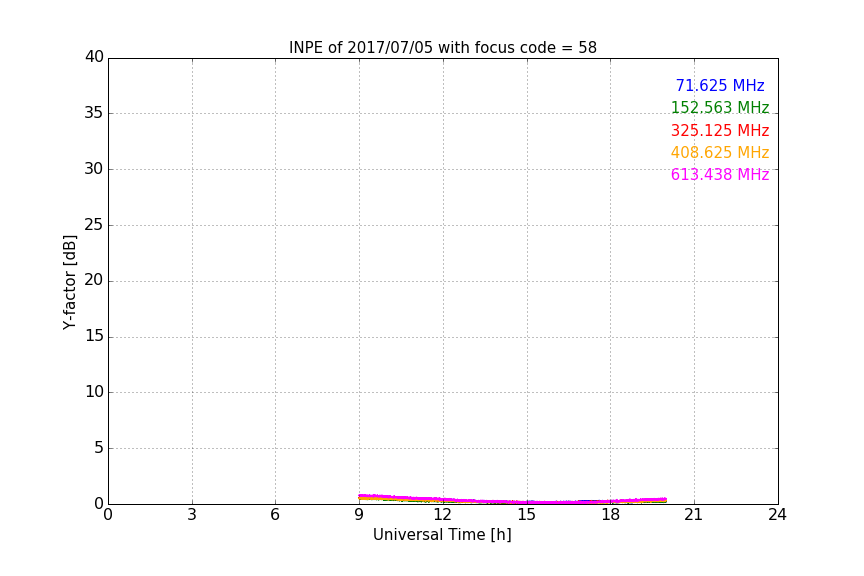Click x-axis tick value 6
Viewport: 864px width, 576px height.
pos(275,515)
